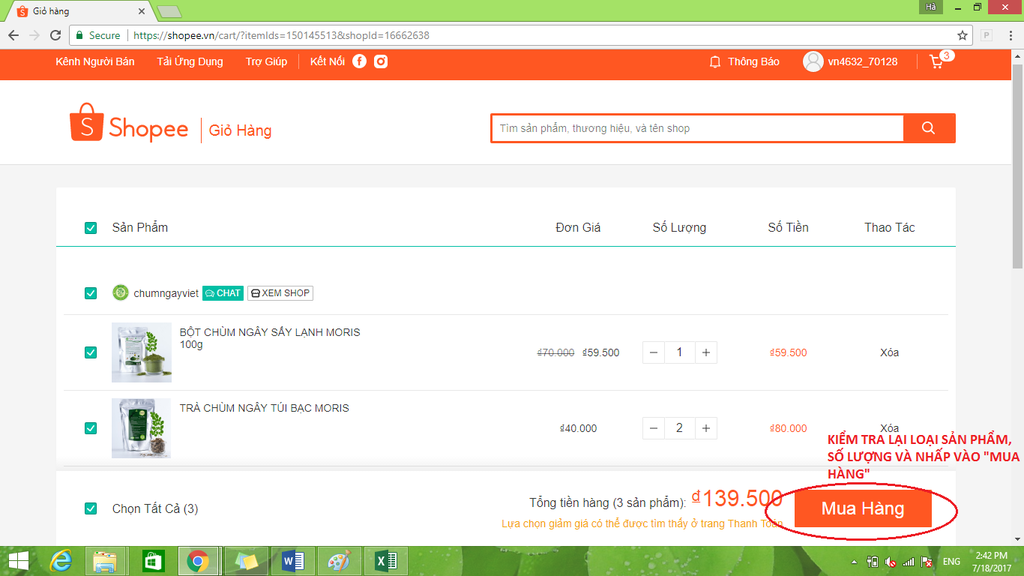Open the Windows Store taskbar icon
Screen dimensions: 1024x576
153,561
